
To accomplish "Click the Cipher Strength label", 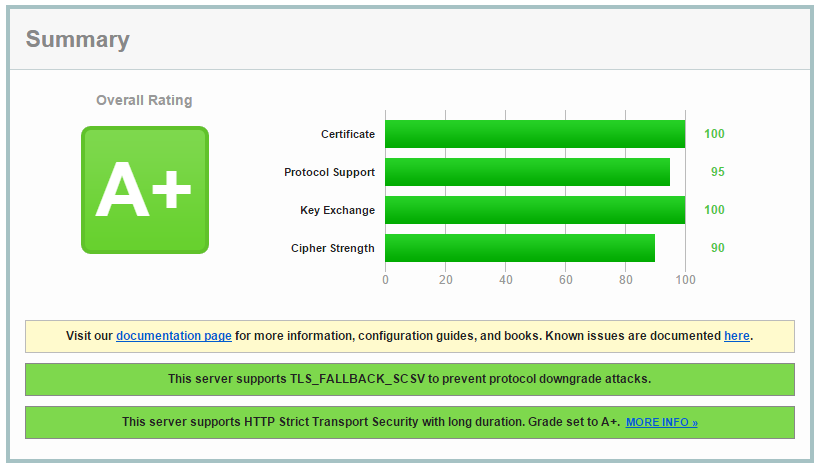I will click(x=332, y=248).
